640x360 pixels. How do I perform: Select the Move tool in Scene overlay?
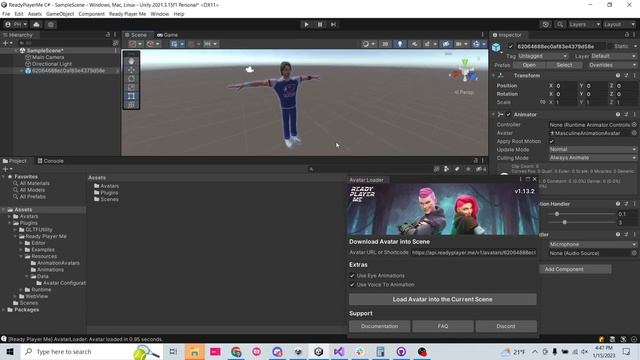click(x=131, y=70)
